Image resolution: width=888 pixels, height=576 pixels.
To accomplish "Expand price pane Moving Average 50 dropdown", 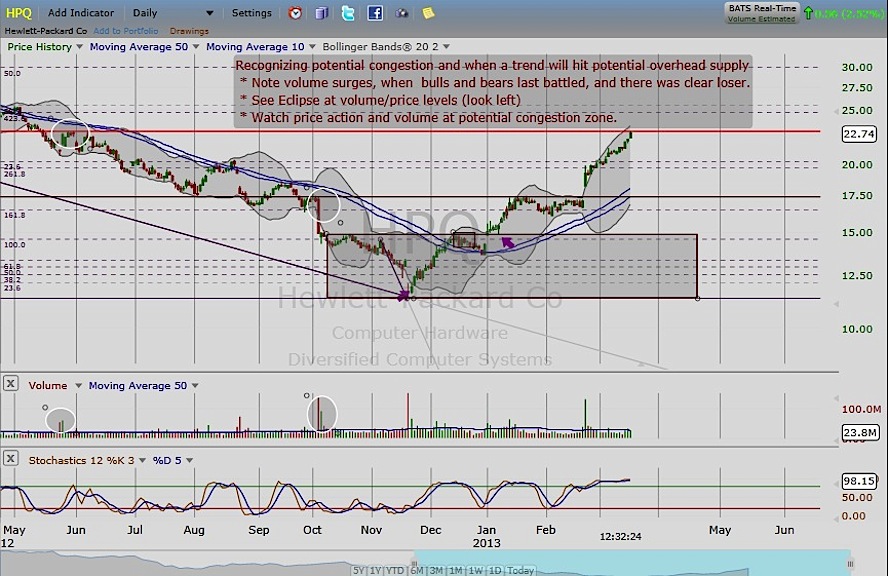I will click(196, 46).
